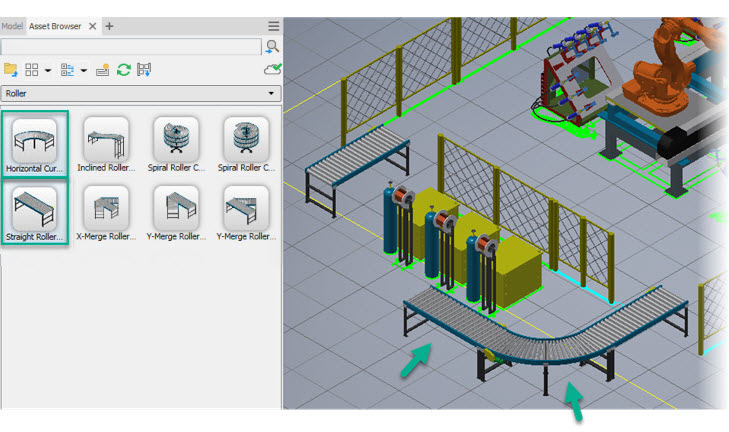Select the Inclined Roller asset
This screenshot has height=432, width=729.
[x=106, y=144]
